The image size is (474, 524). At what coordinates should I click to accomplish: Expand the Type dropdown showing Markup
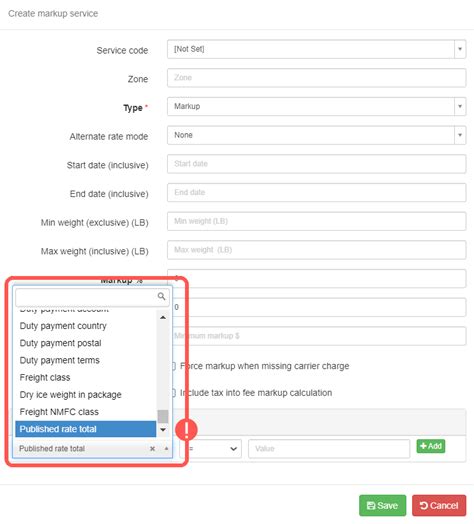pyautogui.click(x=316, y=107)
